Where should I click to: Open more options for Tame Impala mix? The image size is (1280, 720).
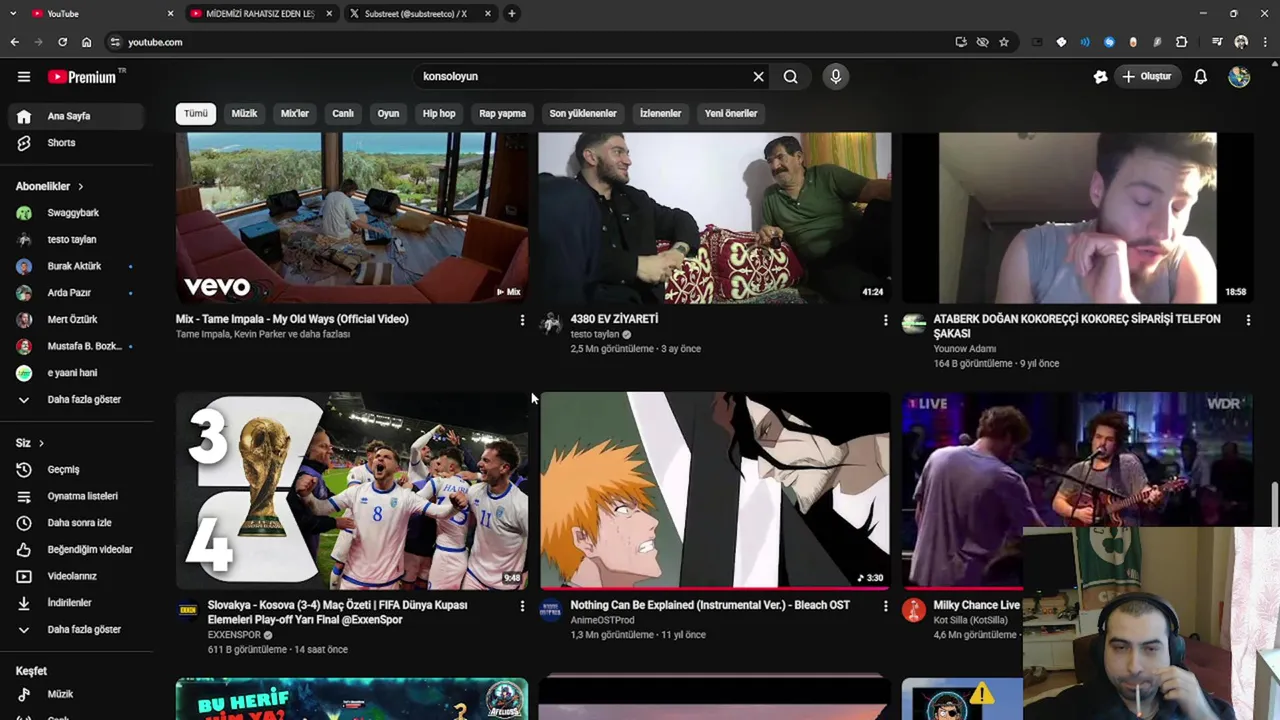(522, 320)
